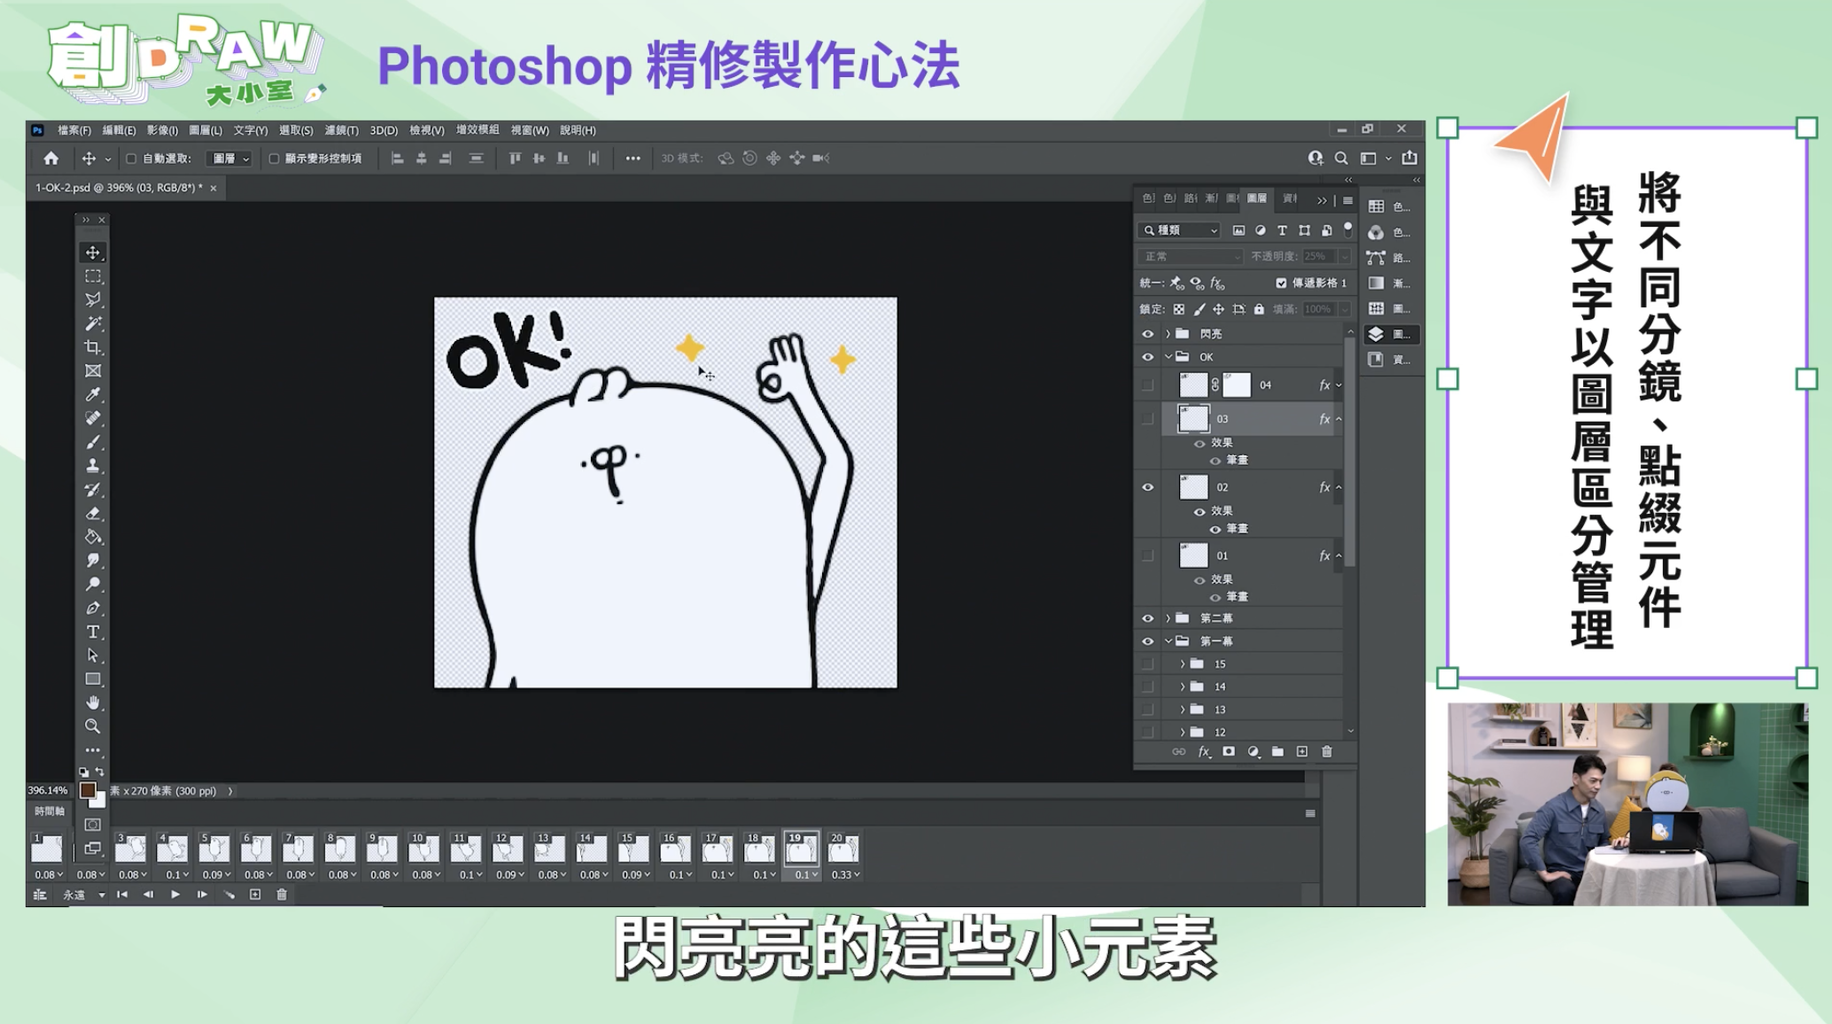Select layer 04 thumbnail in Layers panel
Screen dimensions: 1832x1024
[x=1193, y=385]
